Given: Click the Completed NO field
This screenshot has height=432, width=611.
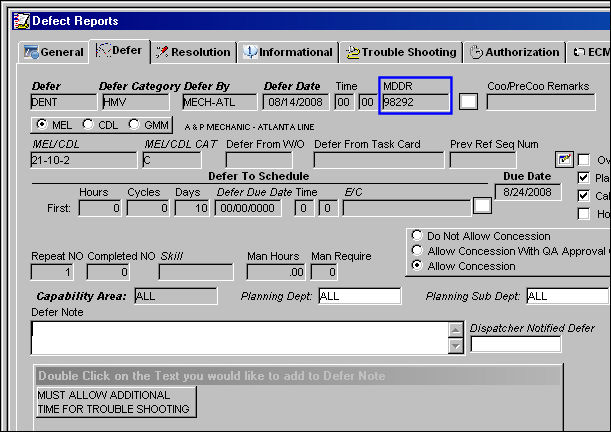Looking at the screenshot, I should (108, 272).
